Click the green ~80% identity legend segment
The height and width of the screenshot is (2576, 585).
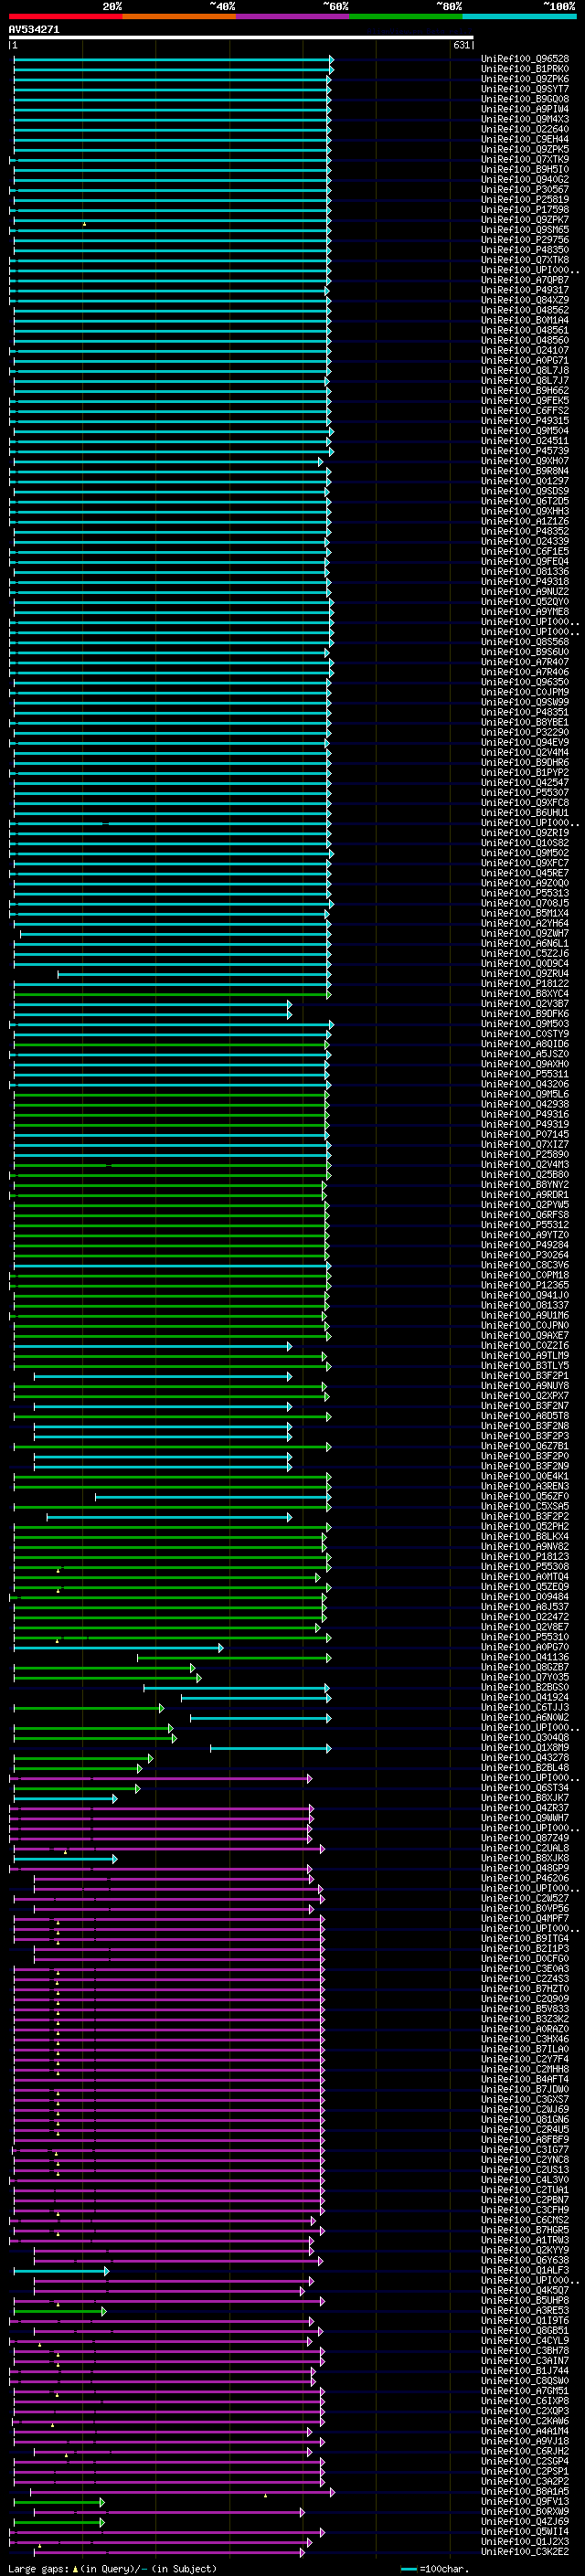tap(406, 16)
